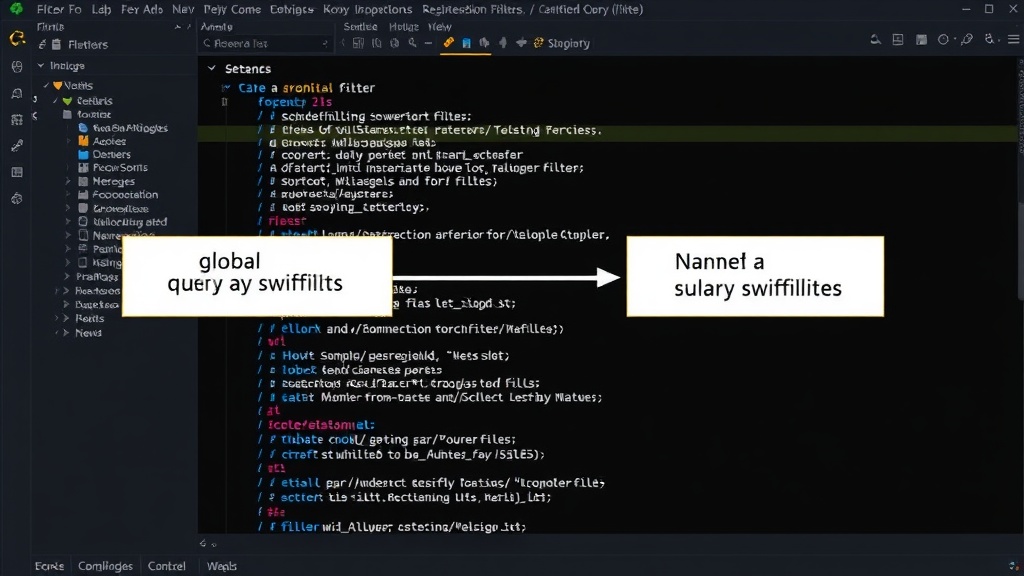Image resolution: width=1024 pixels, height=576 pixels.
Task: Open the Eolvigts menu
Action: (291, 9)
